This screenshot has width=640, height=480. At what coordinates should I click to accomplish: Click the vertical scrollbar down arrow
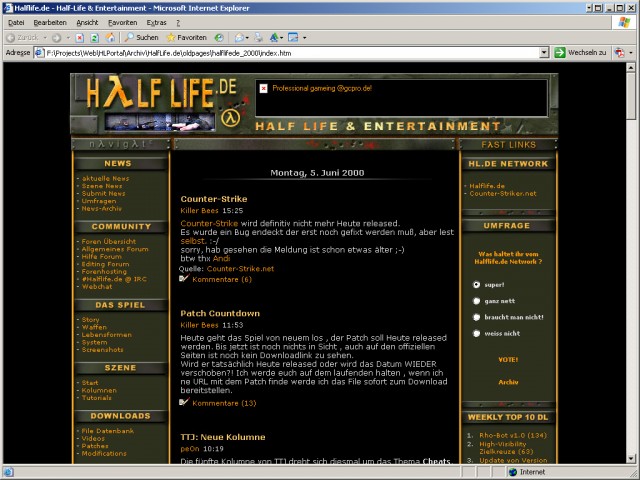click(x=631, y=458)
